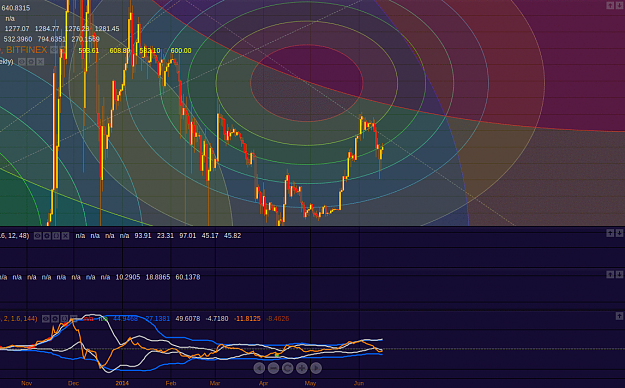Viewport: 625px width, 388px height.
Task: Select the Nov label on time axis
Action: [x=26, y=383]
